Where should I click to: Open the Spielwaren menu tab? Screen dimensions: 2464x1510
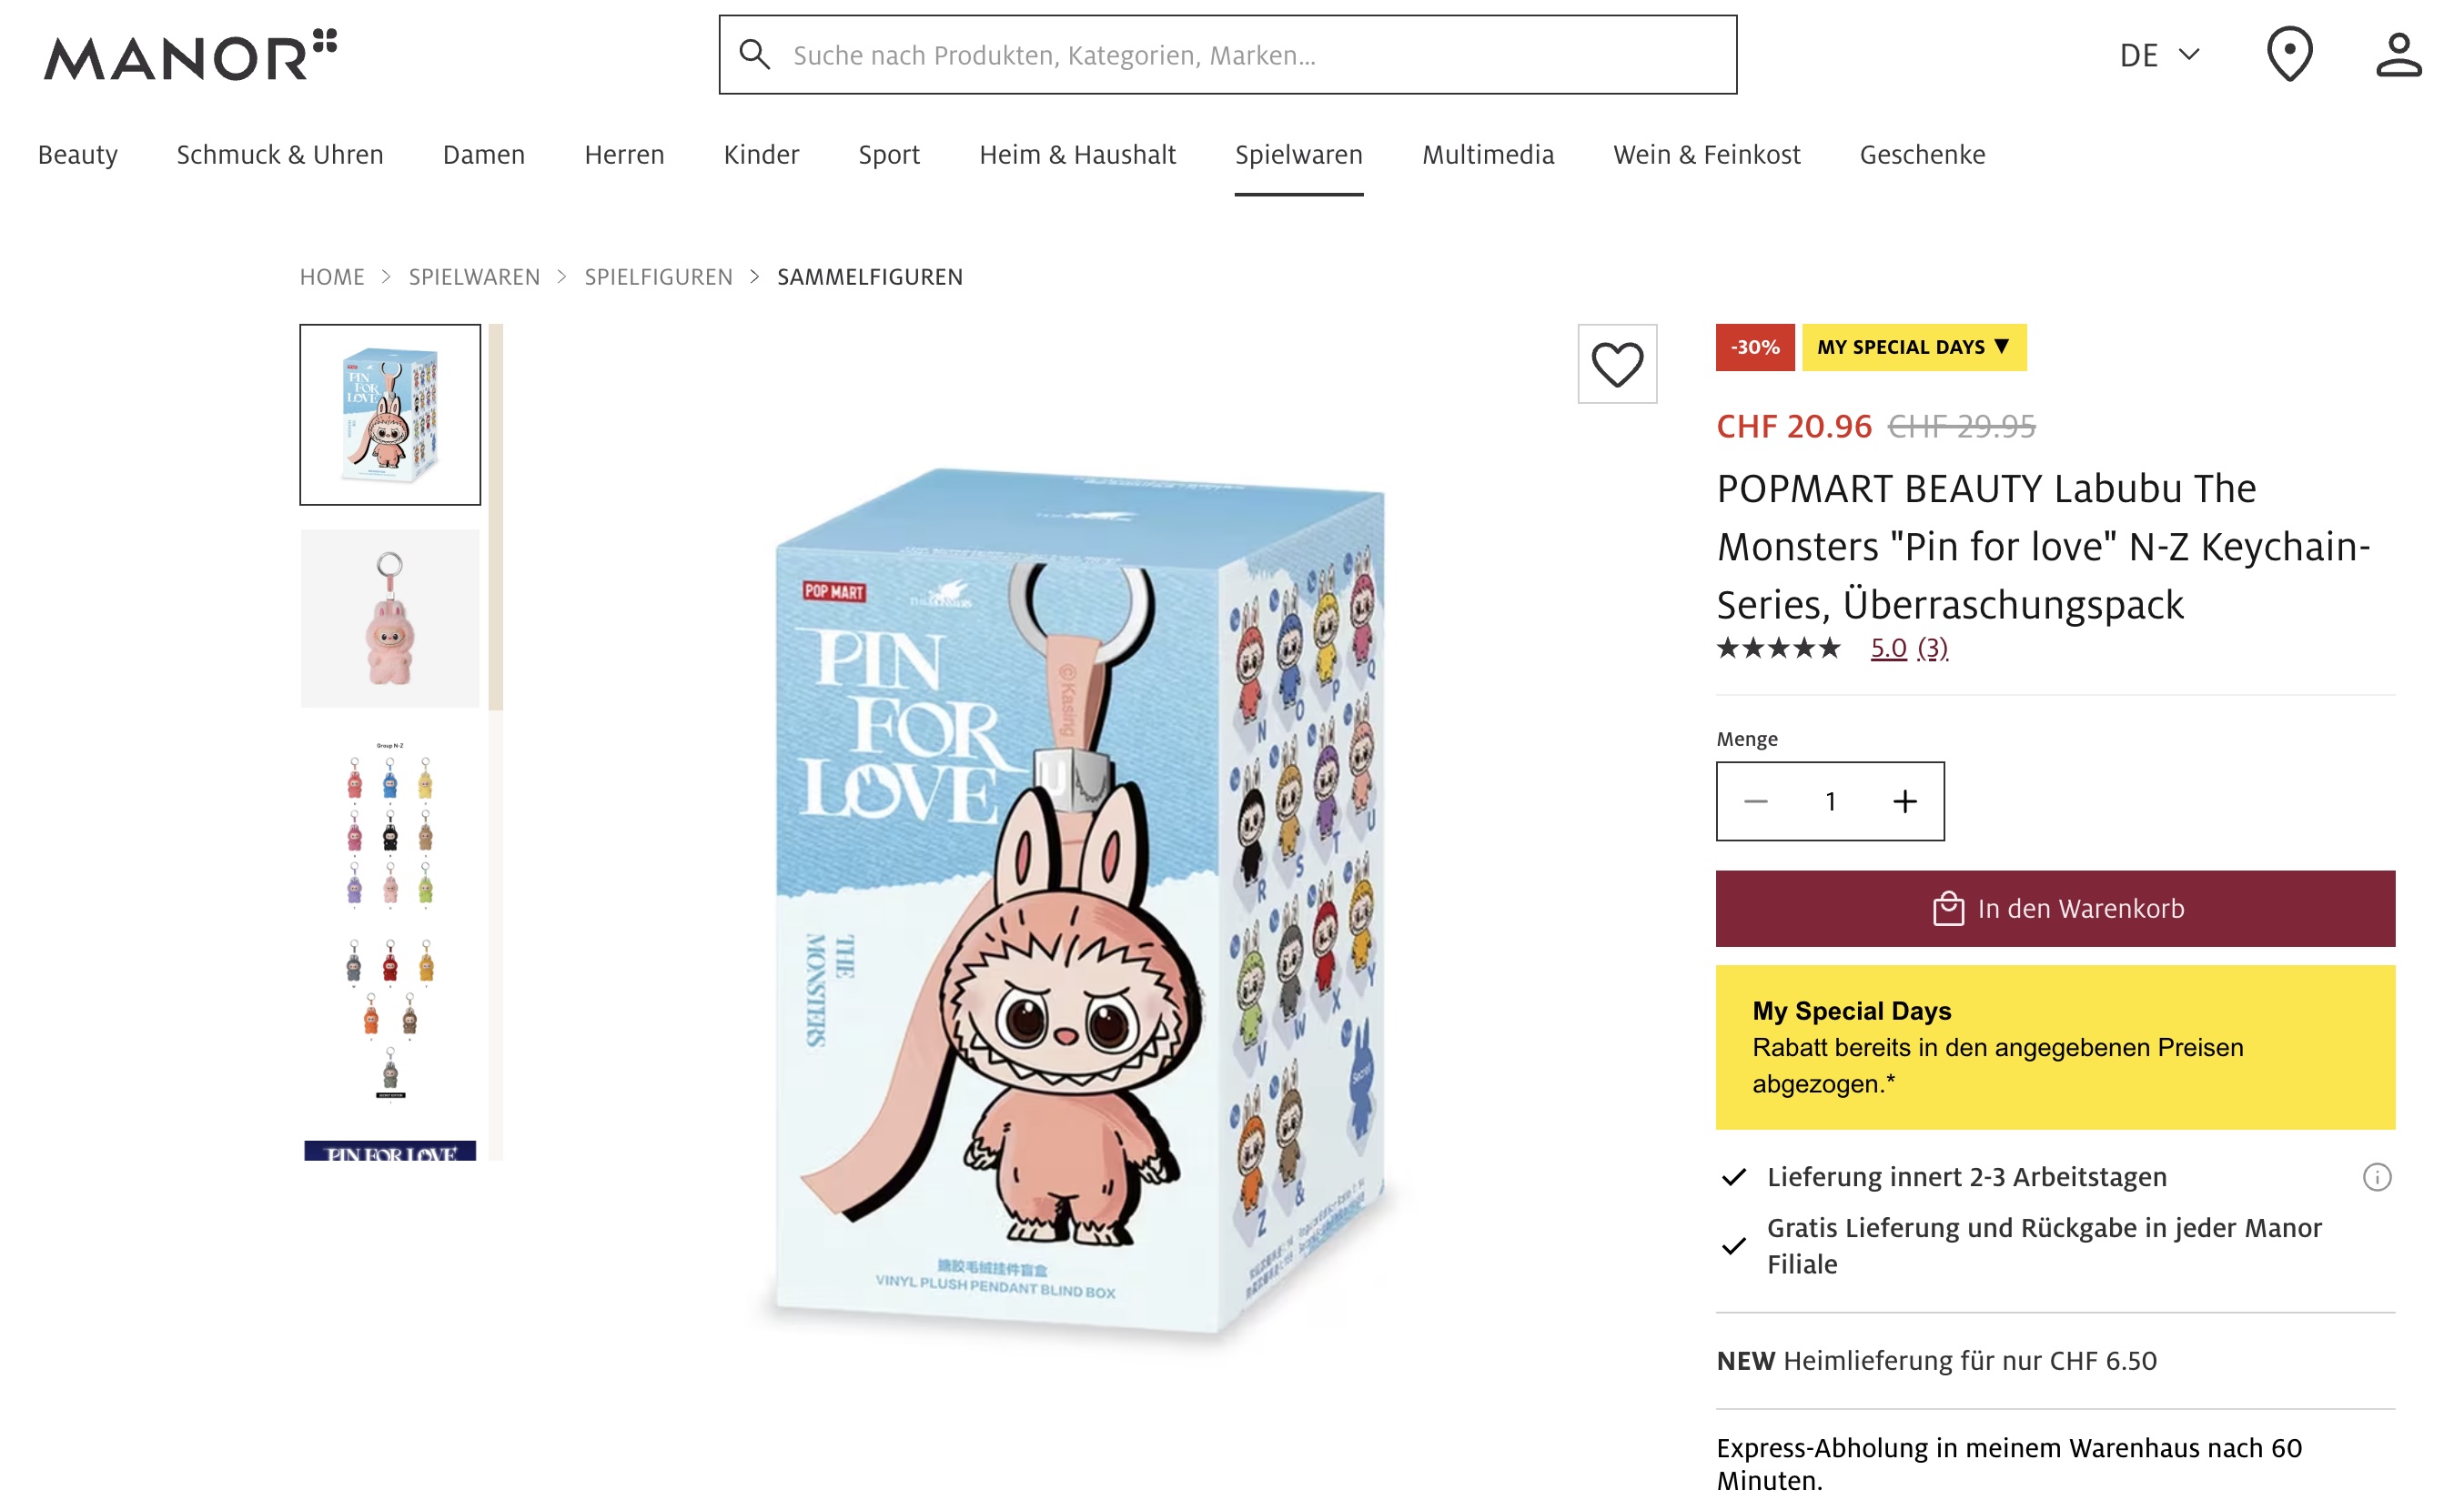tap(1298, 155)
